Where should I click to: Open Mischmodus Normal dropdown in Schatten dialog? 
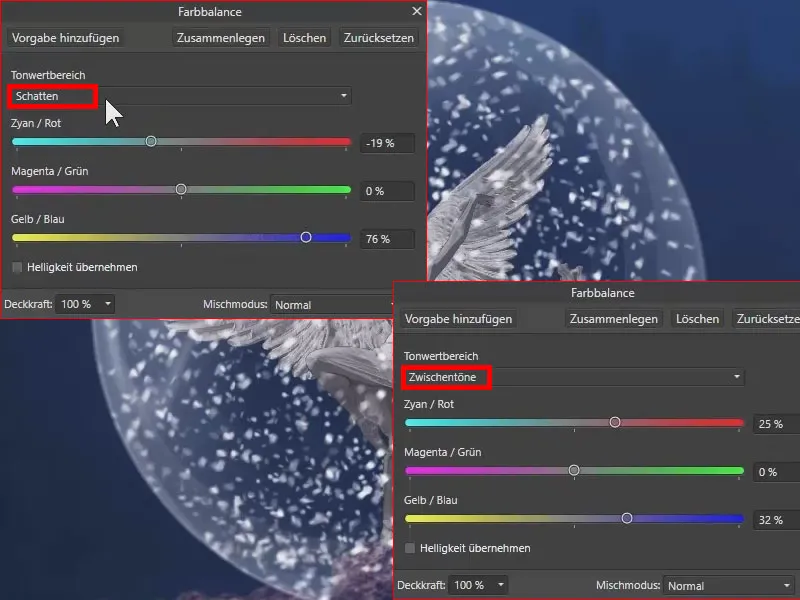click(x=334, y=305)
